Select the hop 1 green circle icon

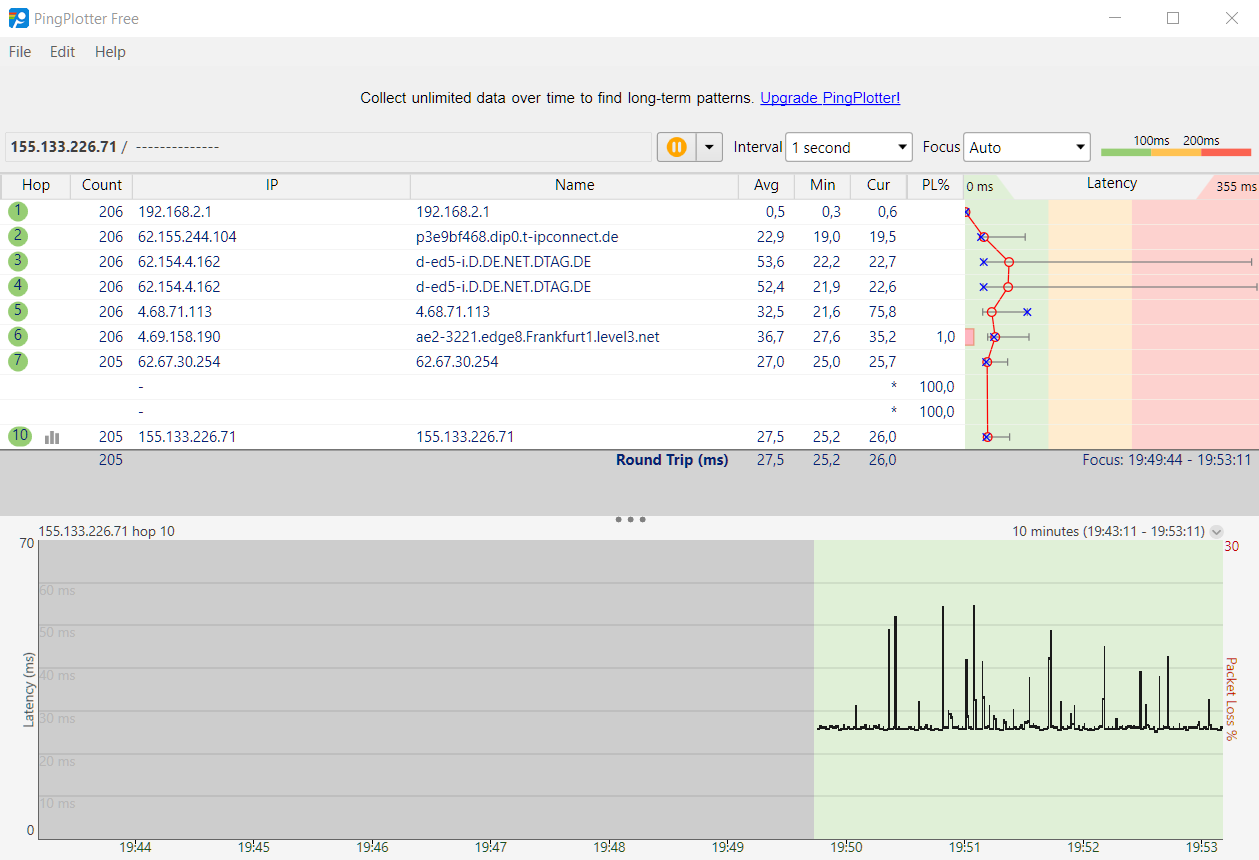tap(17, 211)
